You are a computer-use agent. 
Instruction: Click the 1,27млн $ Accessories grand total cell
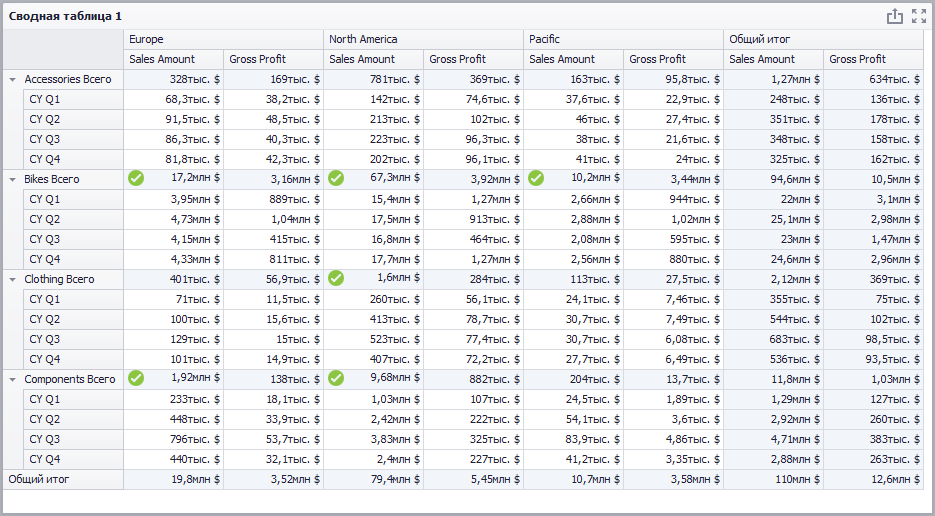tap(773, 79)
